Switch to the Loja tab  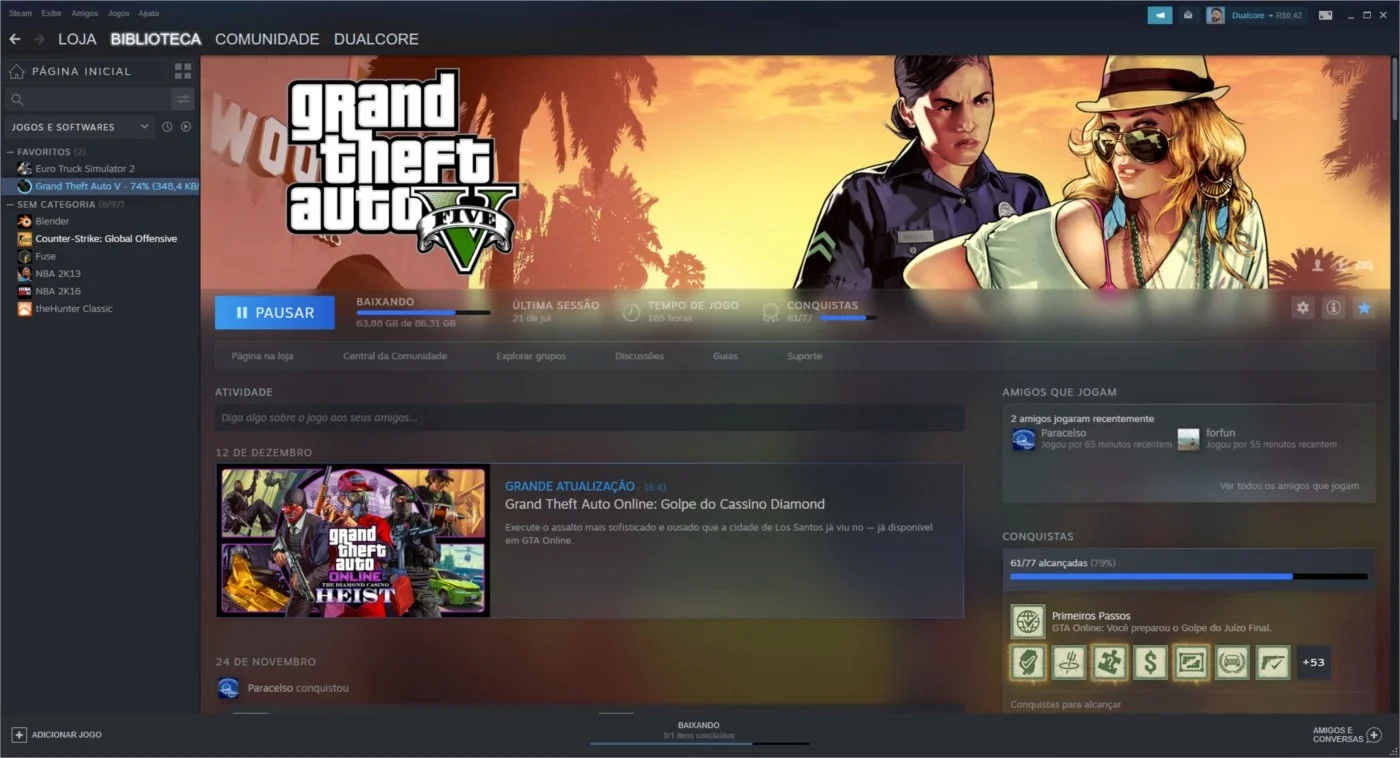77,39
